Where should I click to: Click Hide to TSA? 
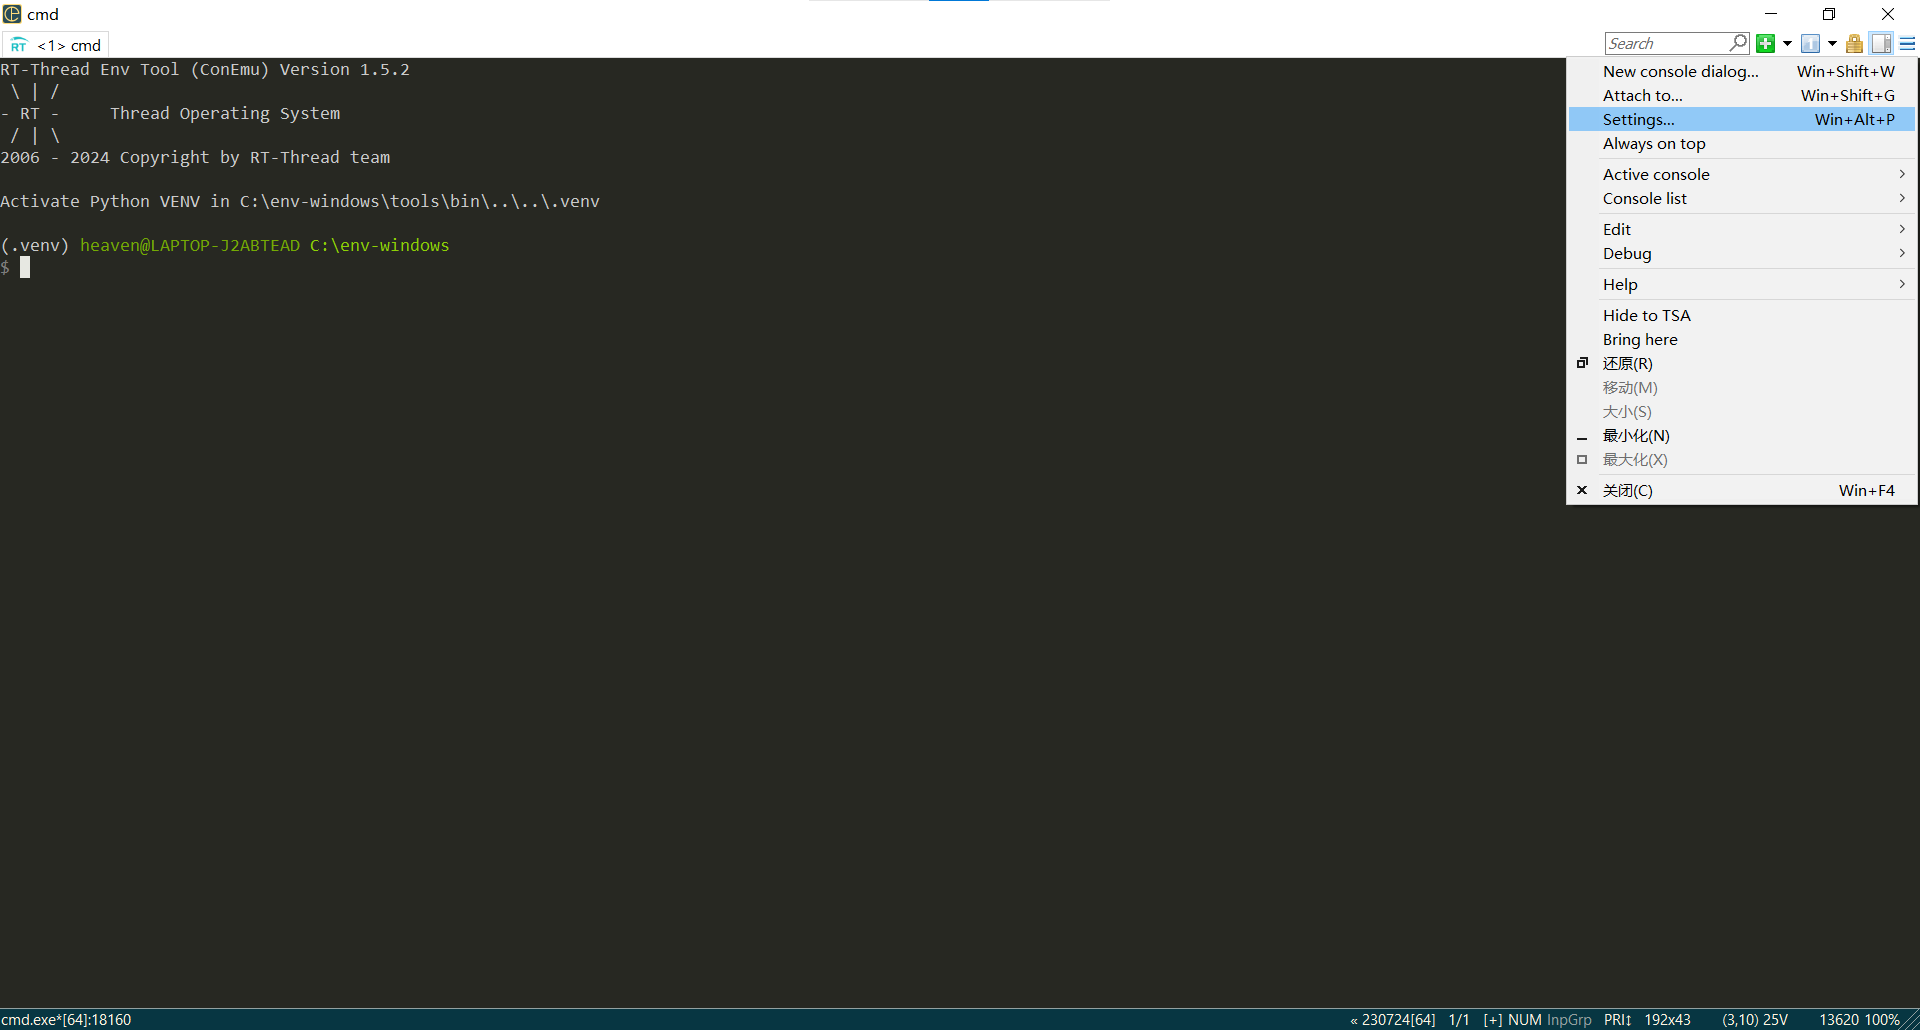pos(1646,315)
